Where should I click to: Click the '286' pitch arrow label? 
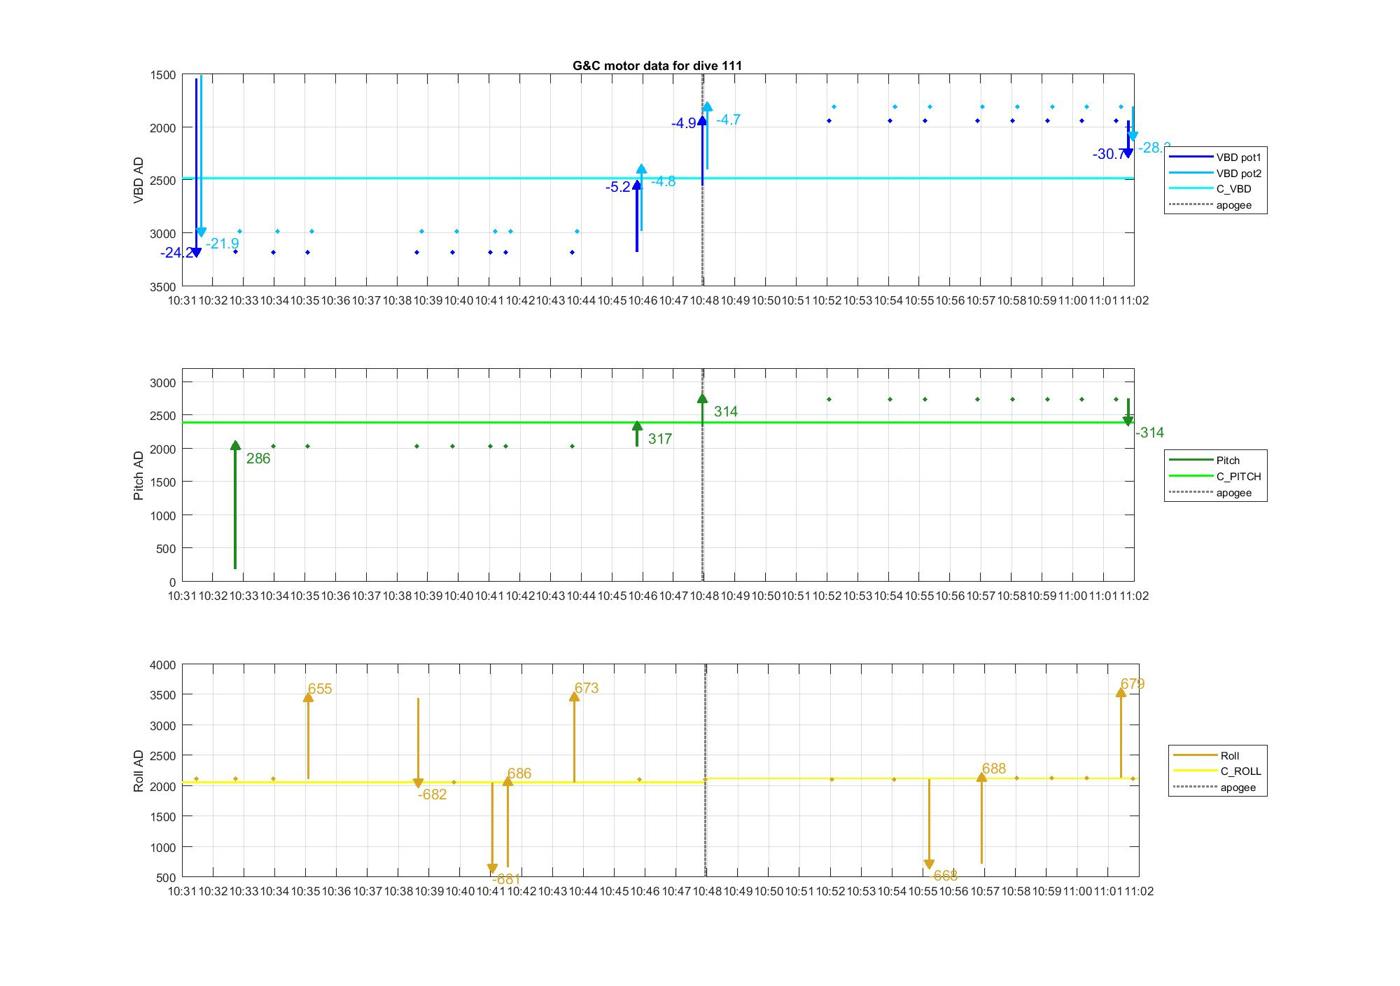(258, 459)
